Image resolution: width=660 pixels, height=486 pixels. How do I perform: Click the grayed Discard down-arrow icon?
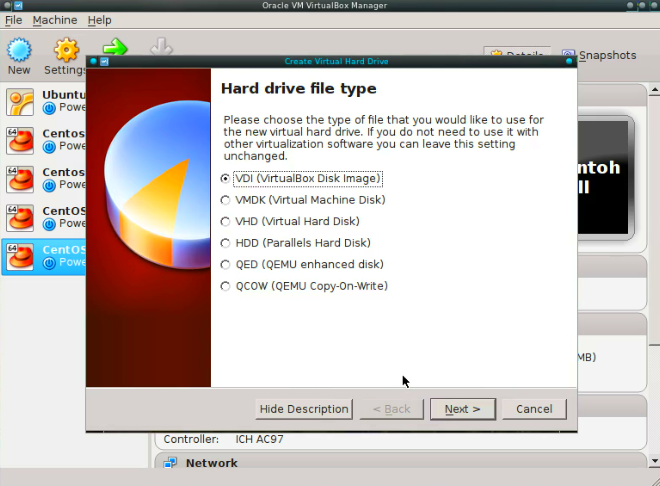point(162,46)
